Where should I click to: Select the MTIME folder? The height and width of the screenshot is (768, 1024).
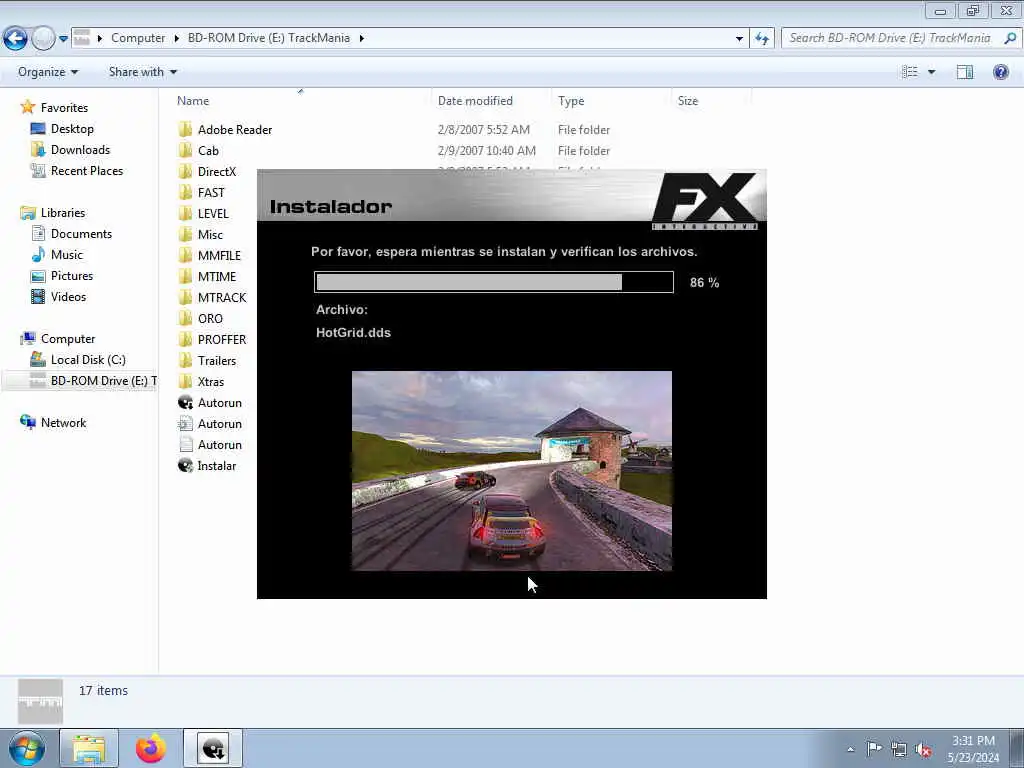pos(217,276)
